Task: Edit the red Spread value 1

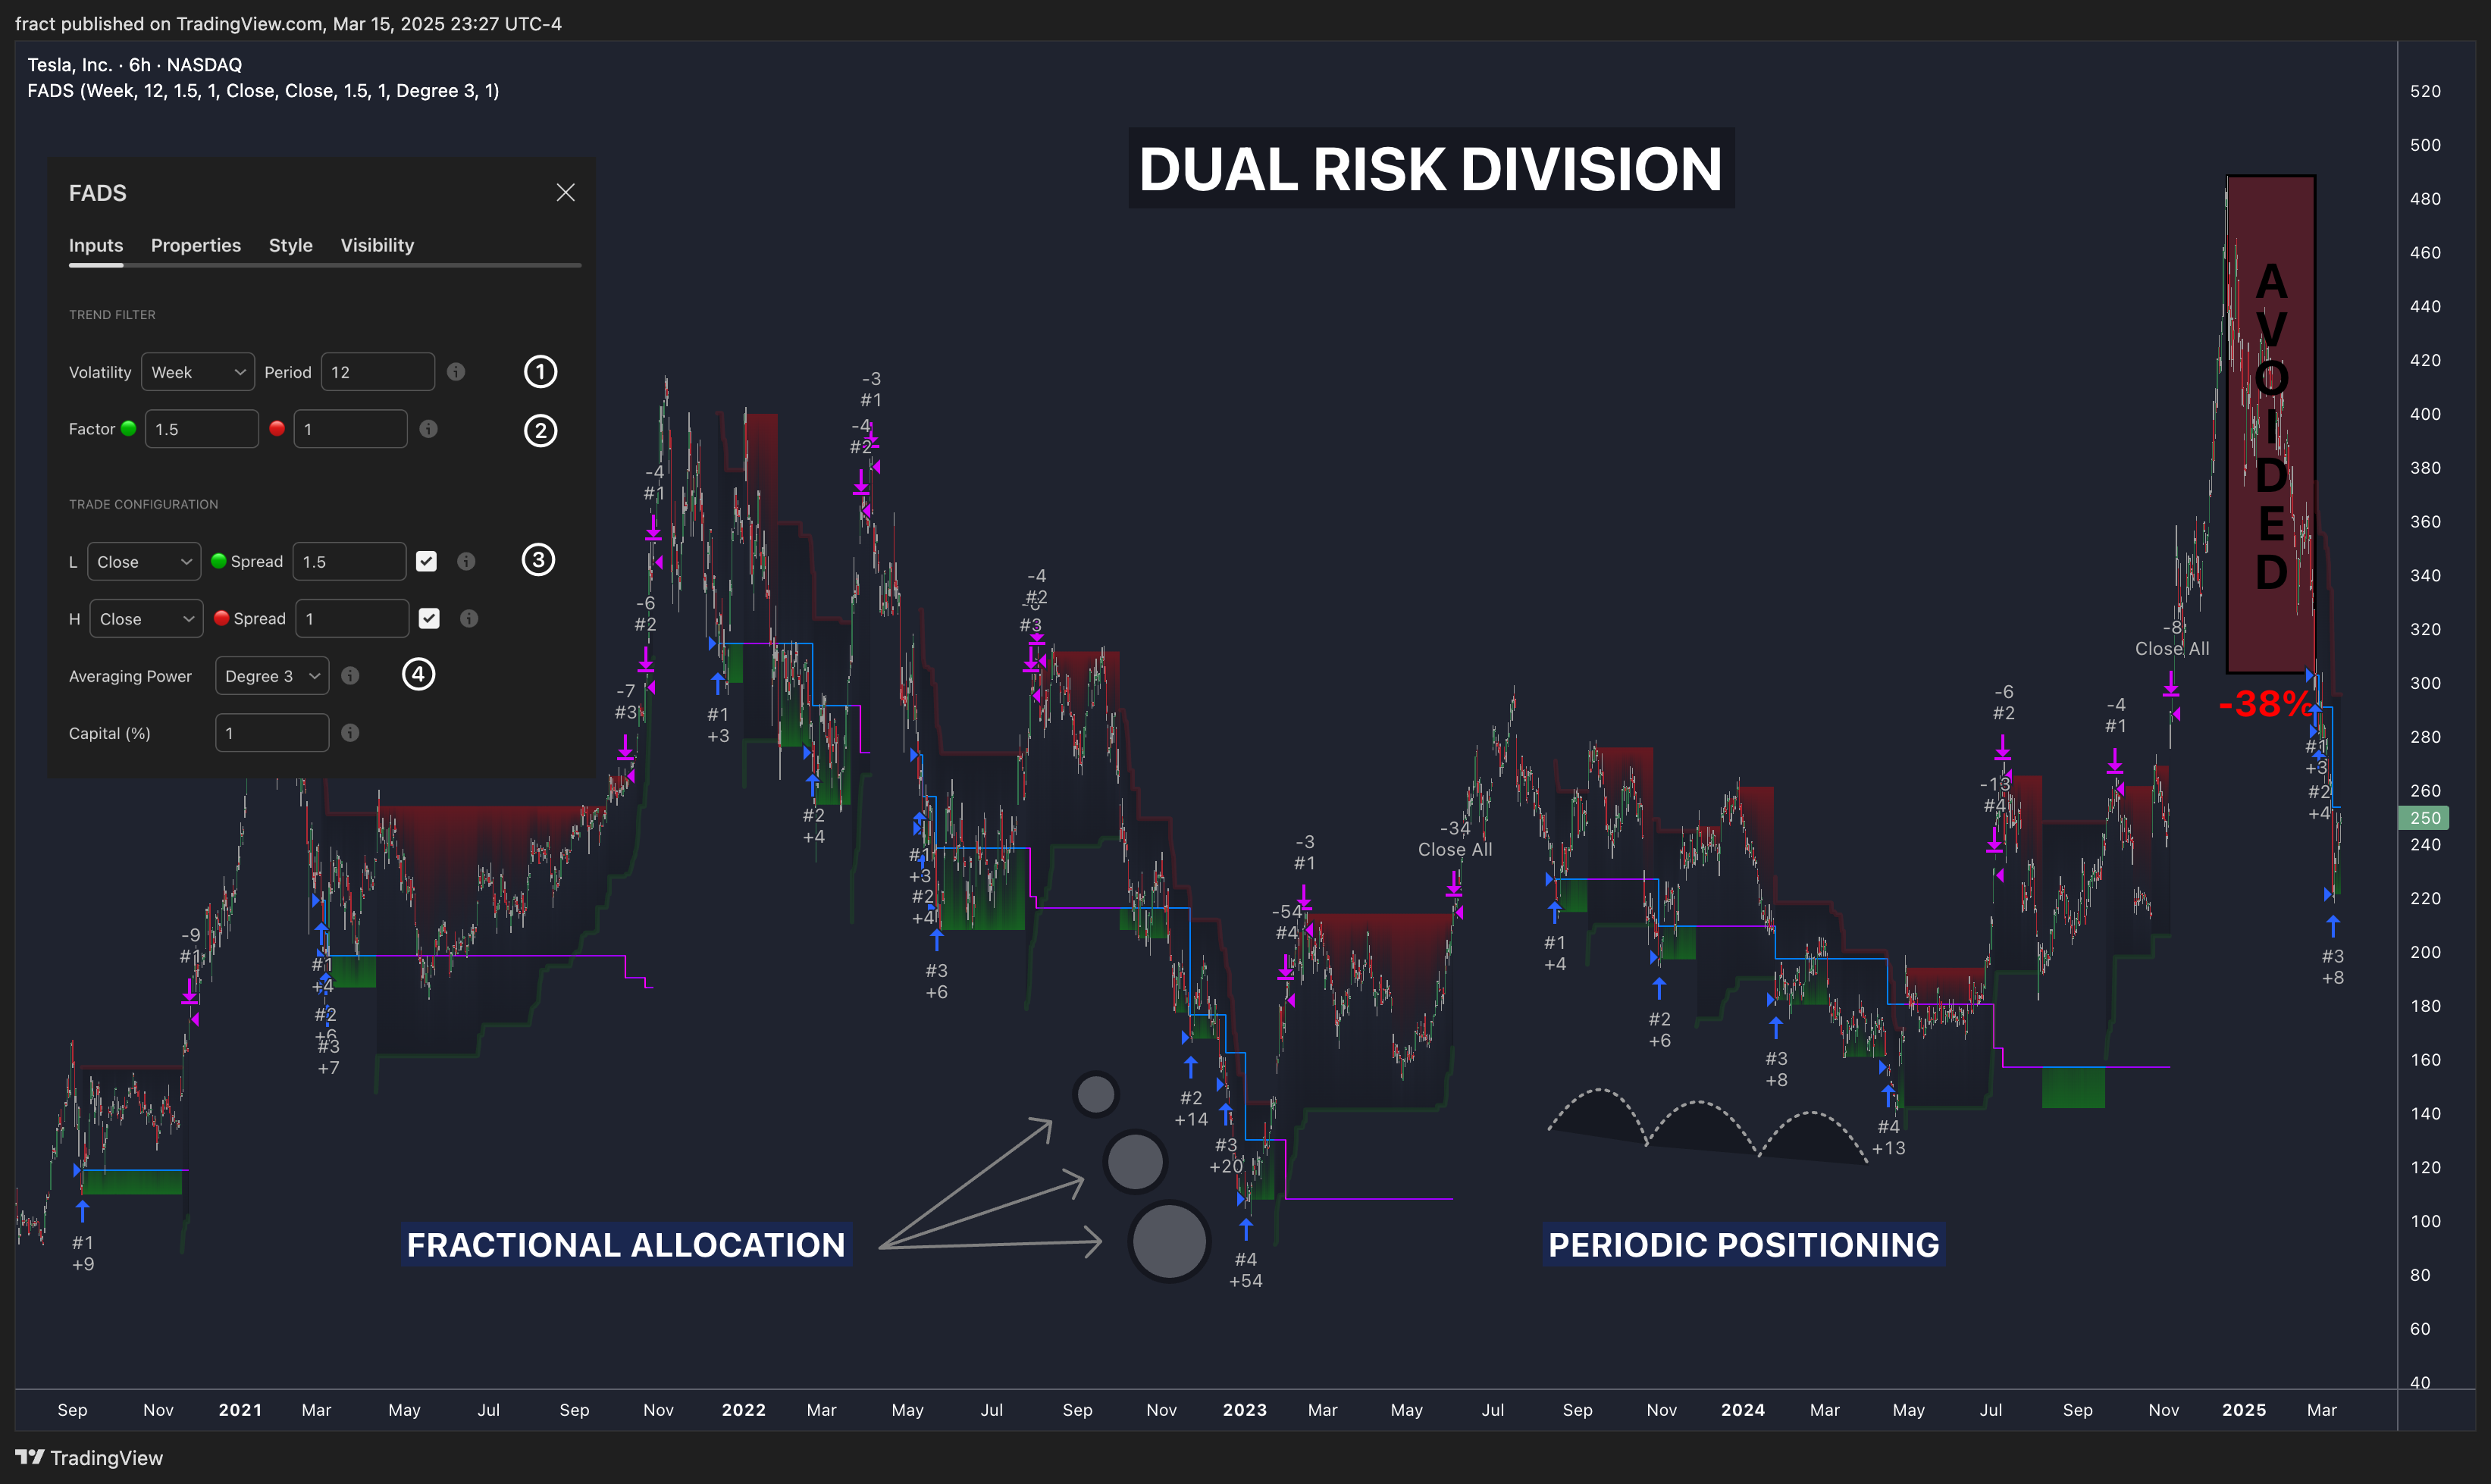Action: pos(352,619)
